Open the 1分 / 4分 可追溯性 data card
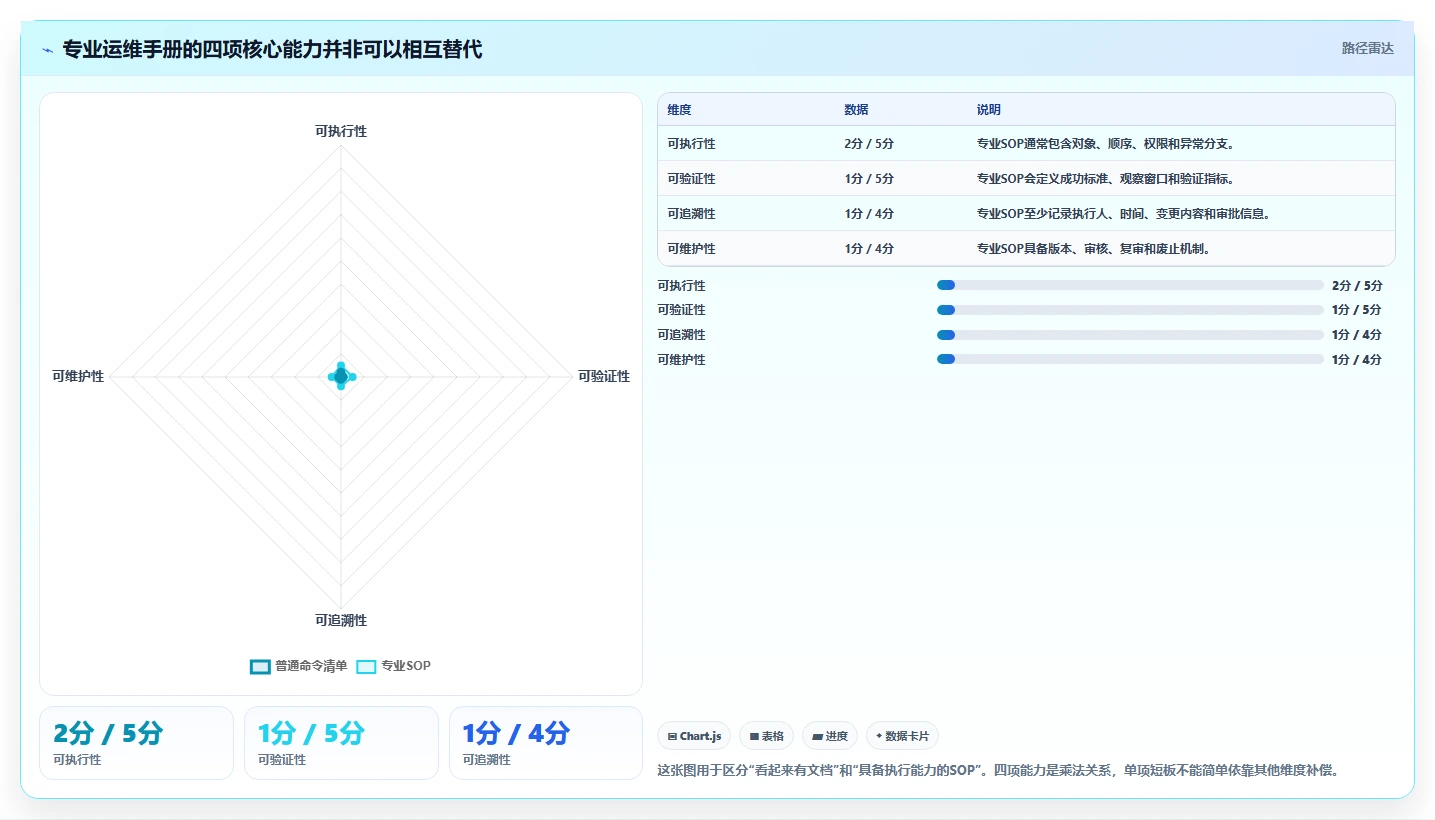 click(x=546, y=743)
